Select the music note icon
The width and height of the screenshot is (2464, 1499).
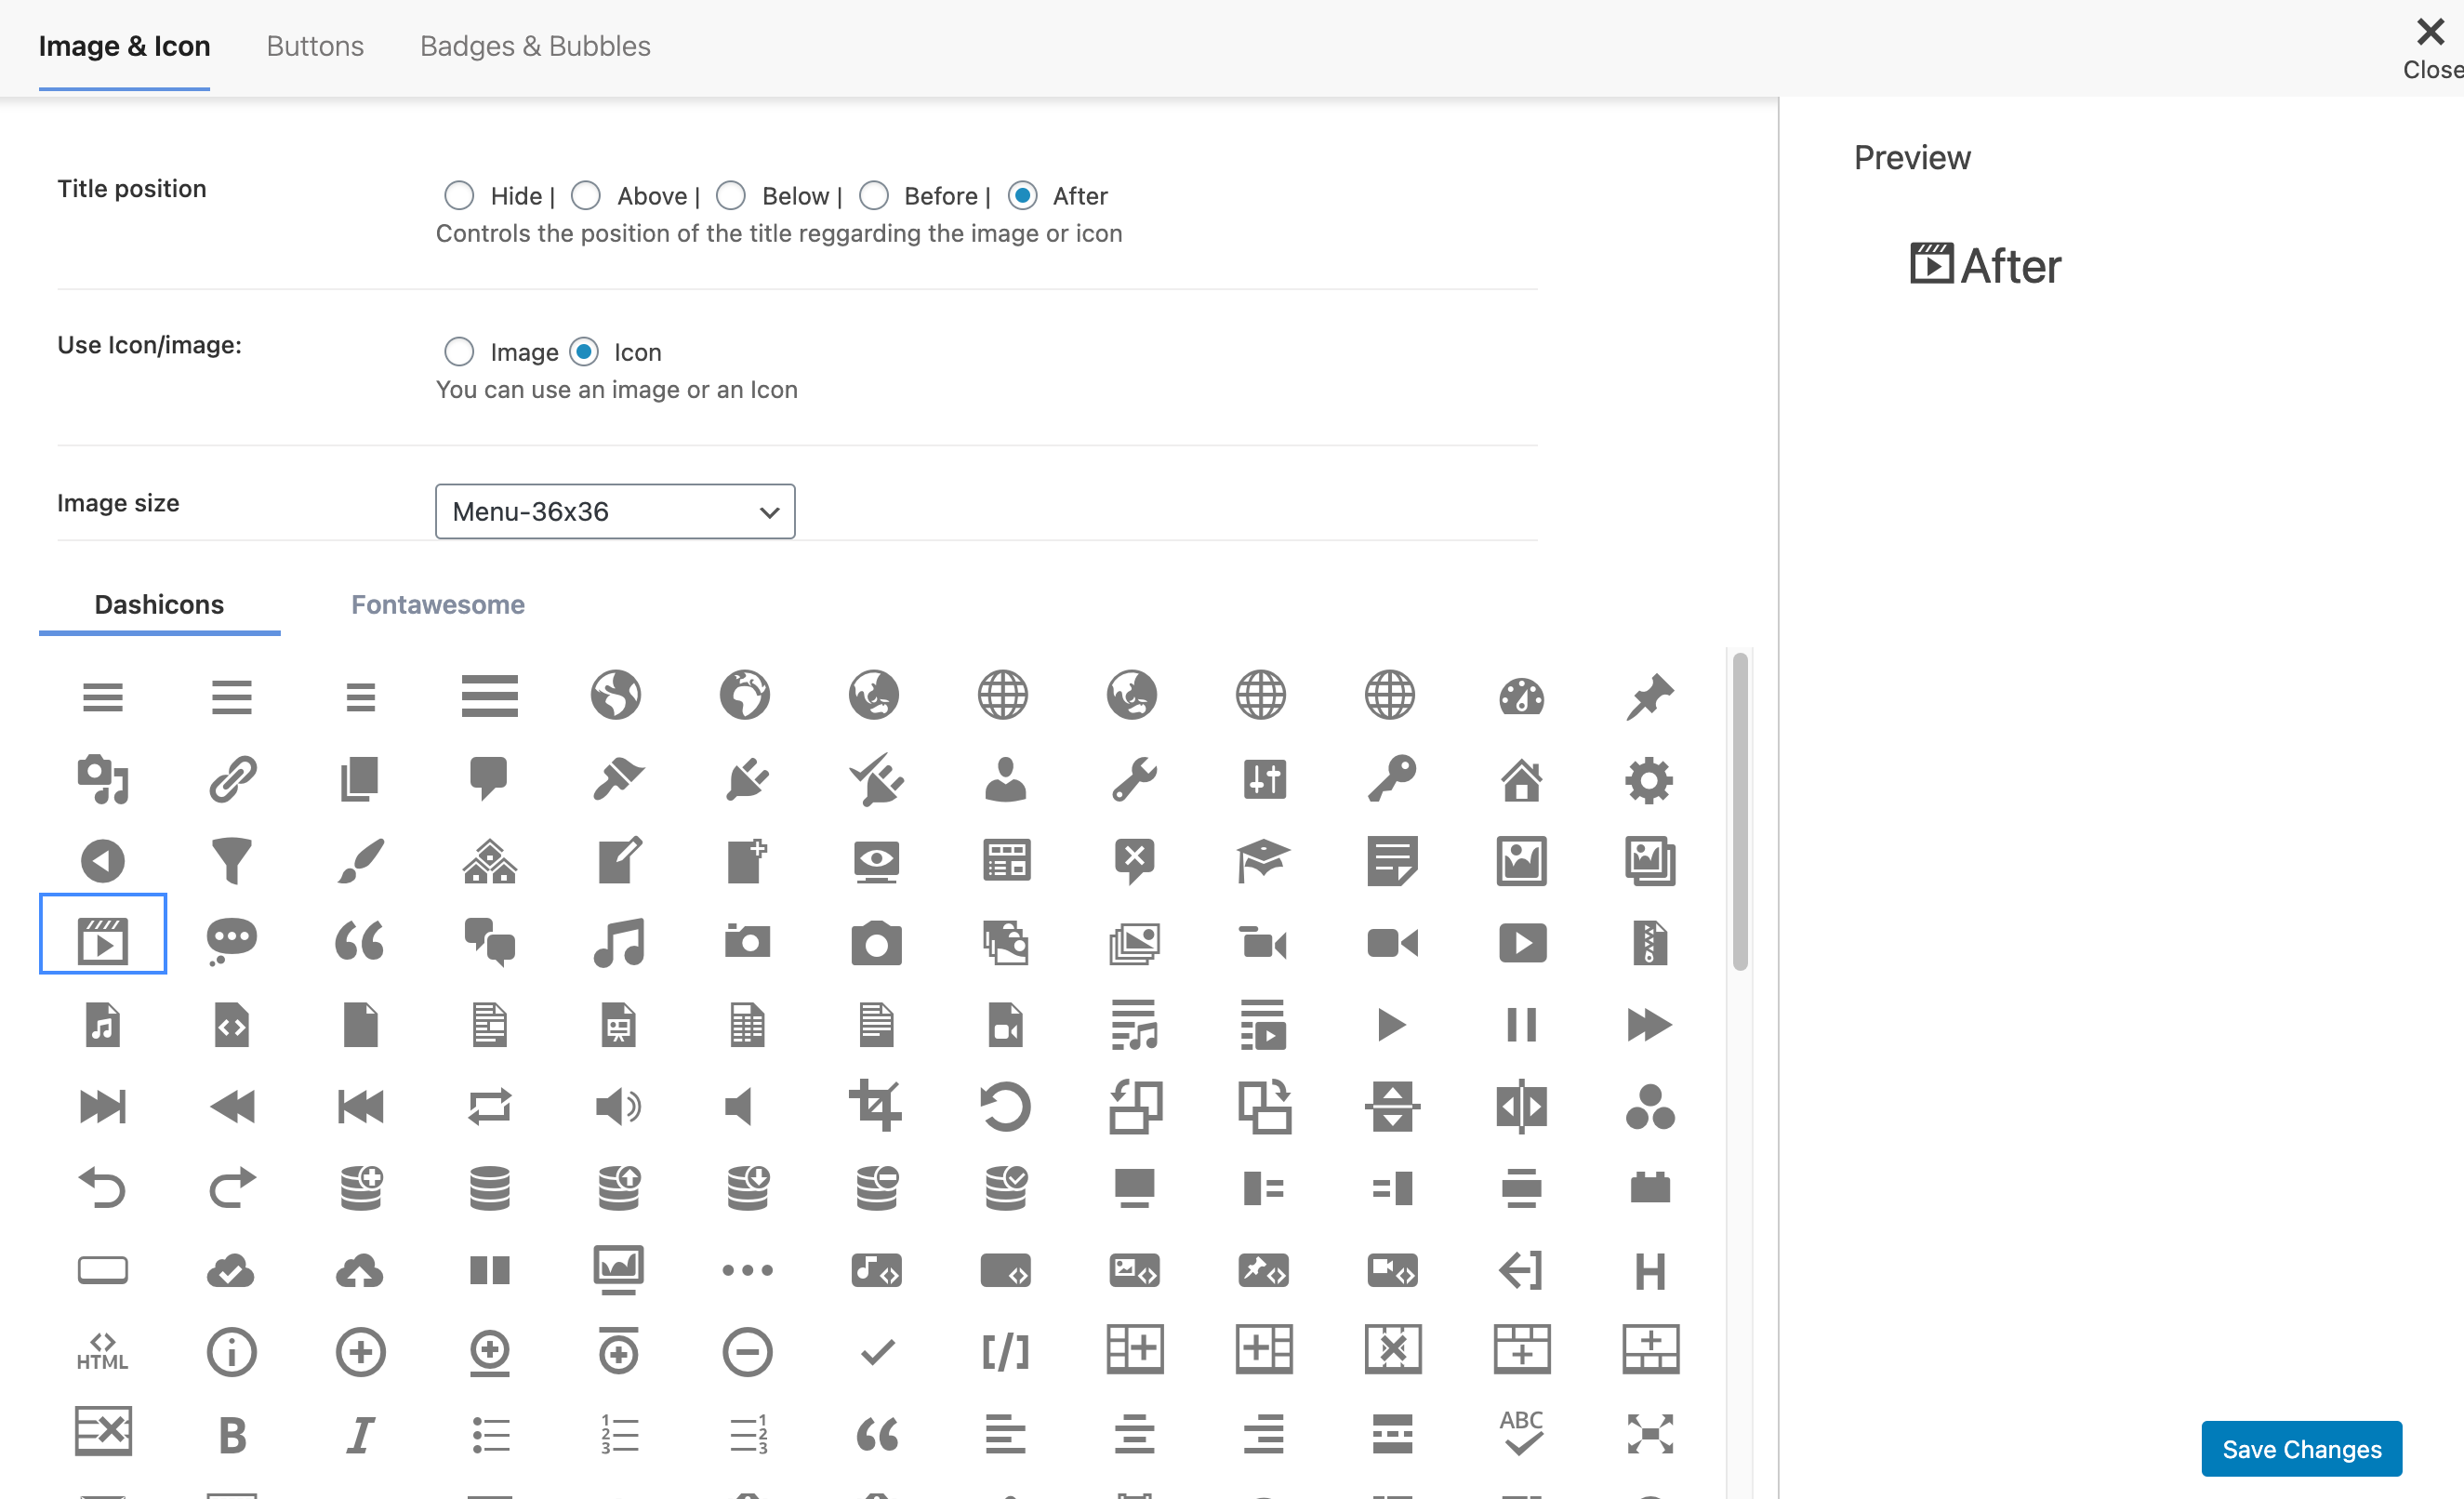coord(617,937)
